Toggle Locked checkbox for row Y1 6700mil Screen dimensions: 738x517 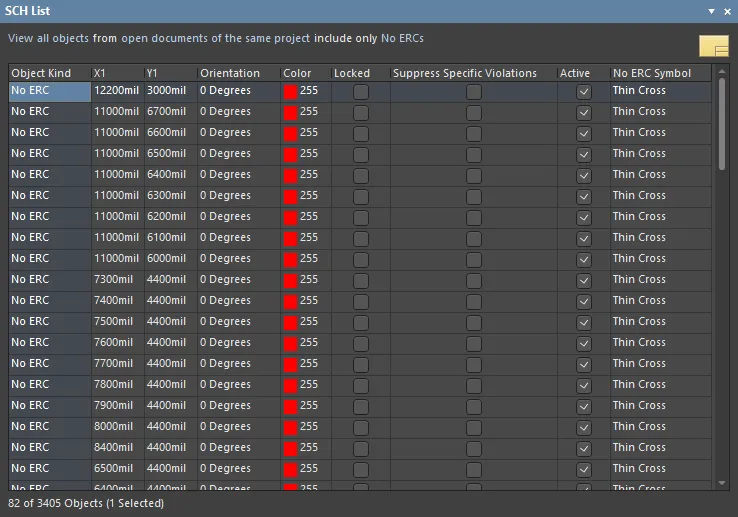pos(361,113)
